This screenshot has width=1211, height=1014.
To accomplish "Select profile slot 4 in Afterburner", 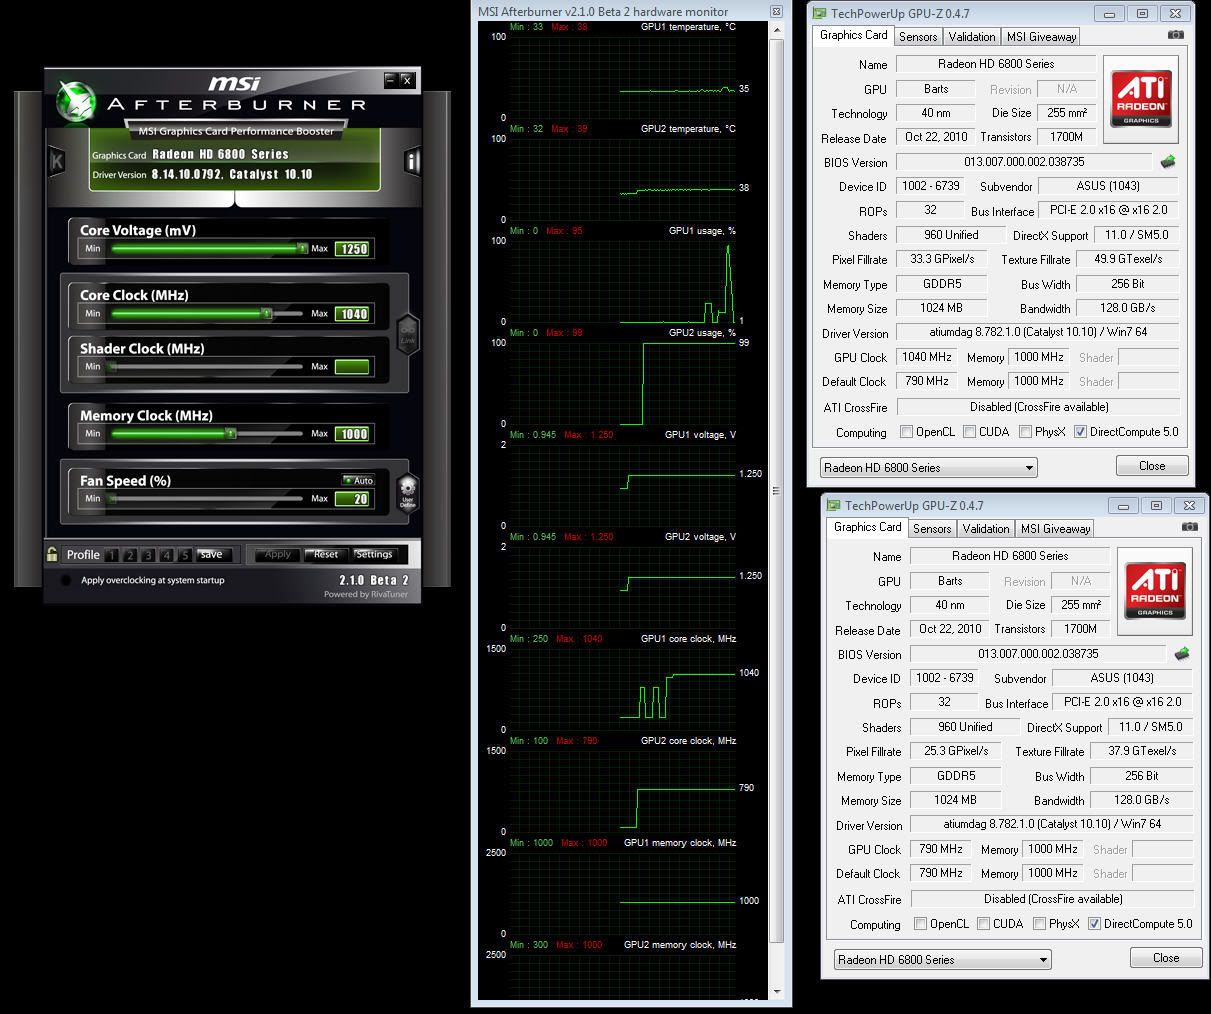I will (x=166, y=555).
